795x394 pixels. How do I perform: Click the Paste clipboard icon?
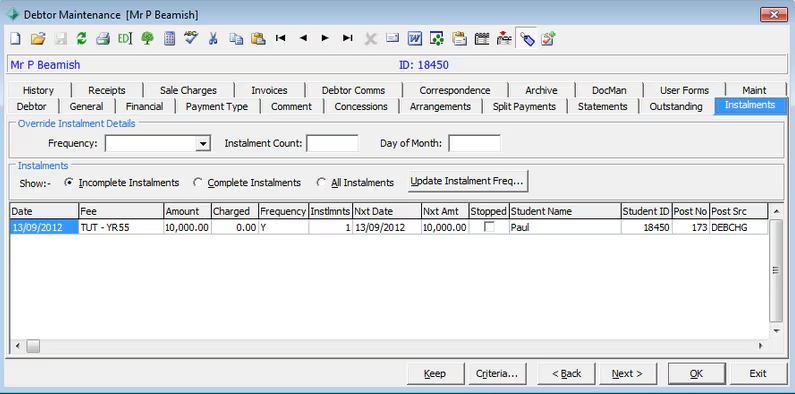pyautogui.click(x=258, y=39)
